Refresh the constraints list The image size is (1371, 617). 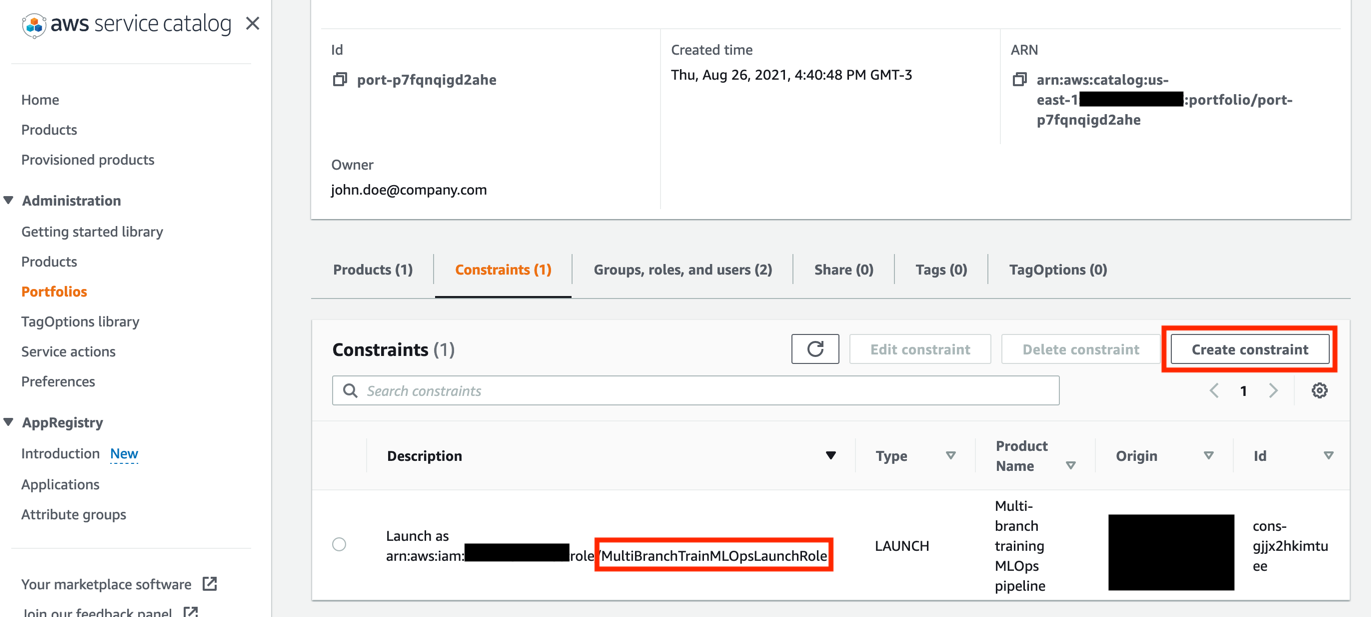(x=815, y=349)
